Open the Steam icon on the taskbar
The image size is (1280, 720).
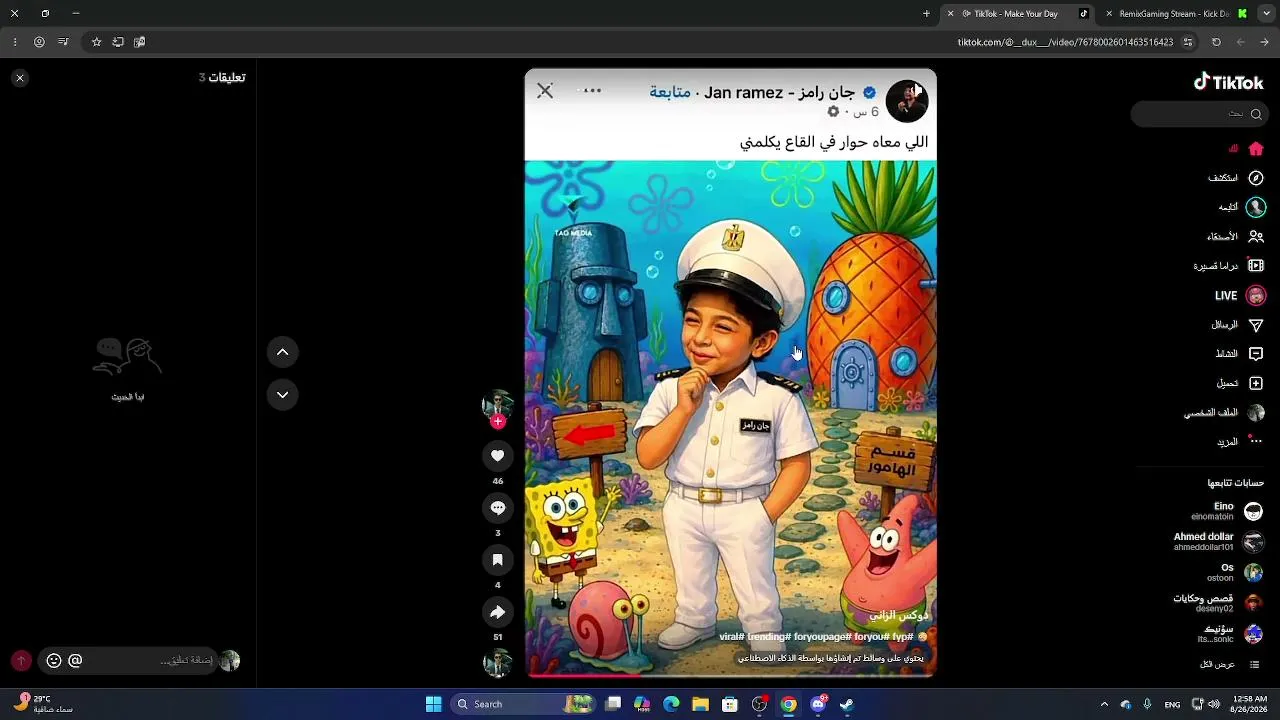pyautogui.click(x=846, y=704)
